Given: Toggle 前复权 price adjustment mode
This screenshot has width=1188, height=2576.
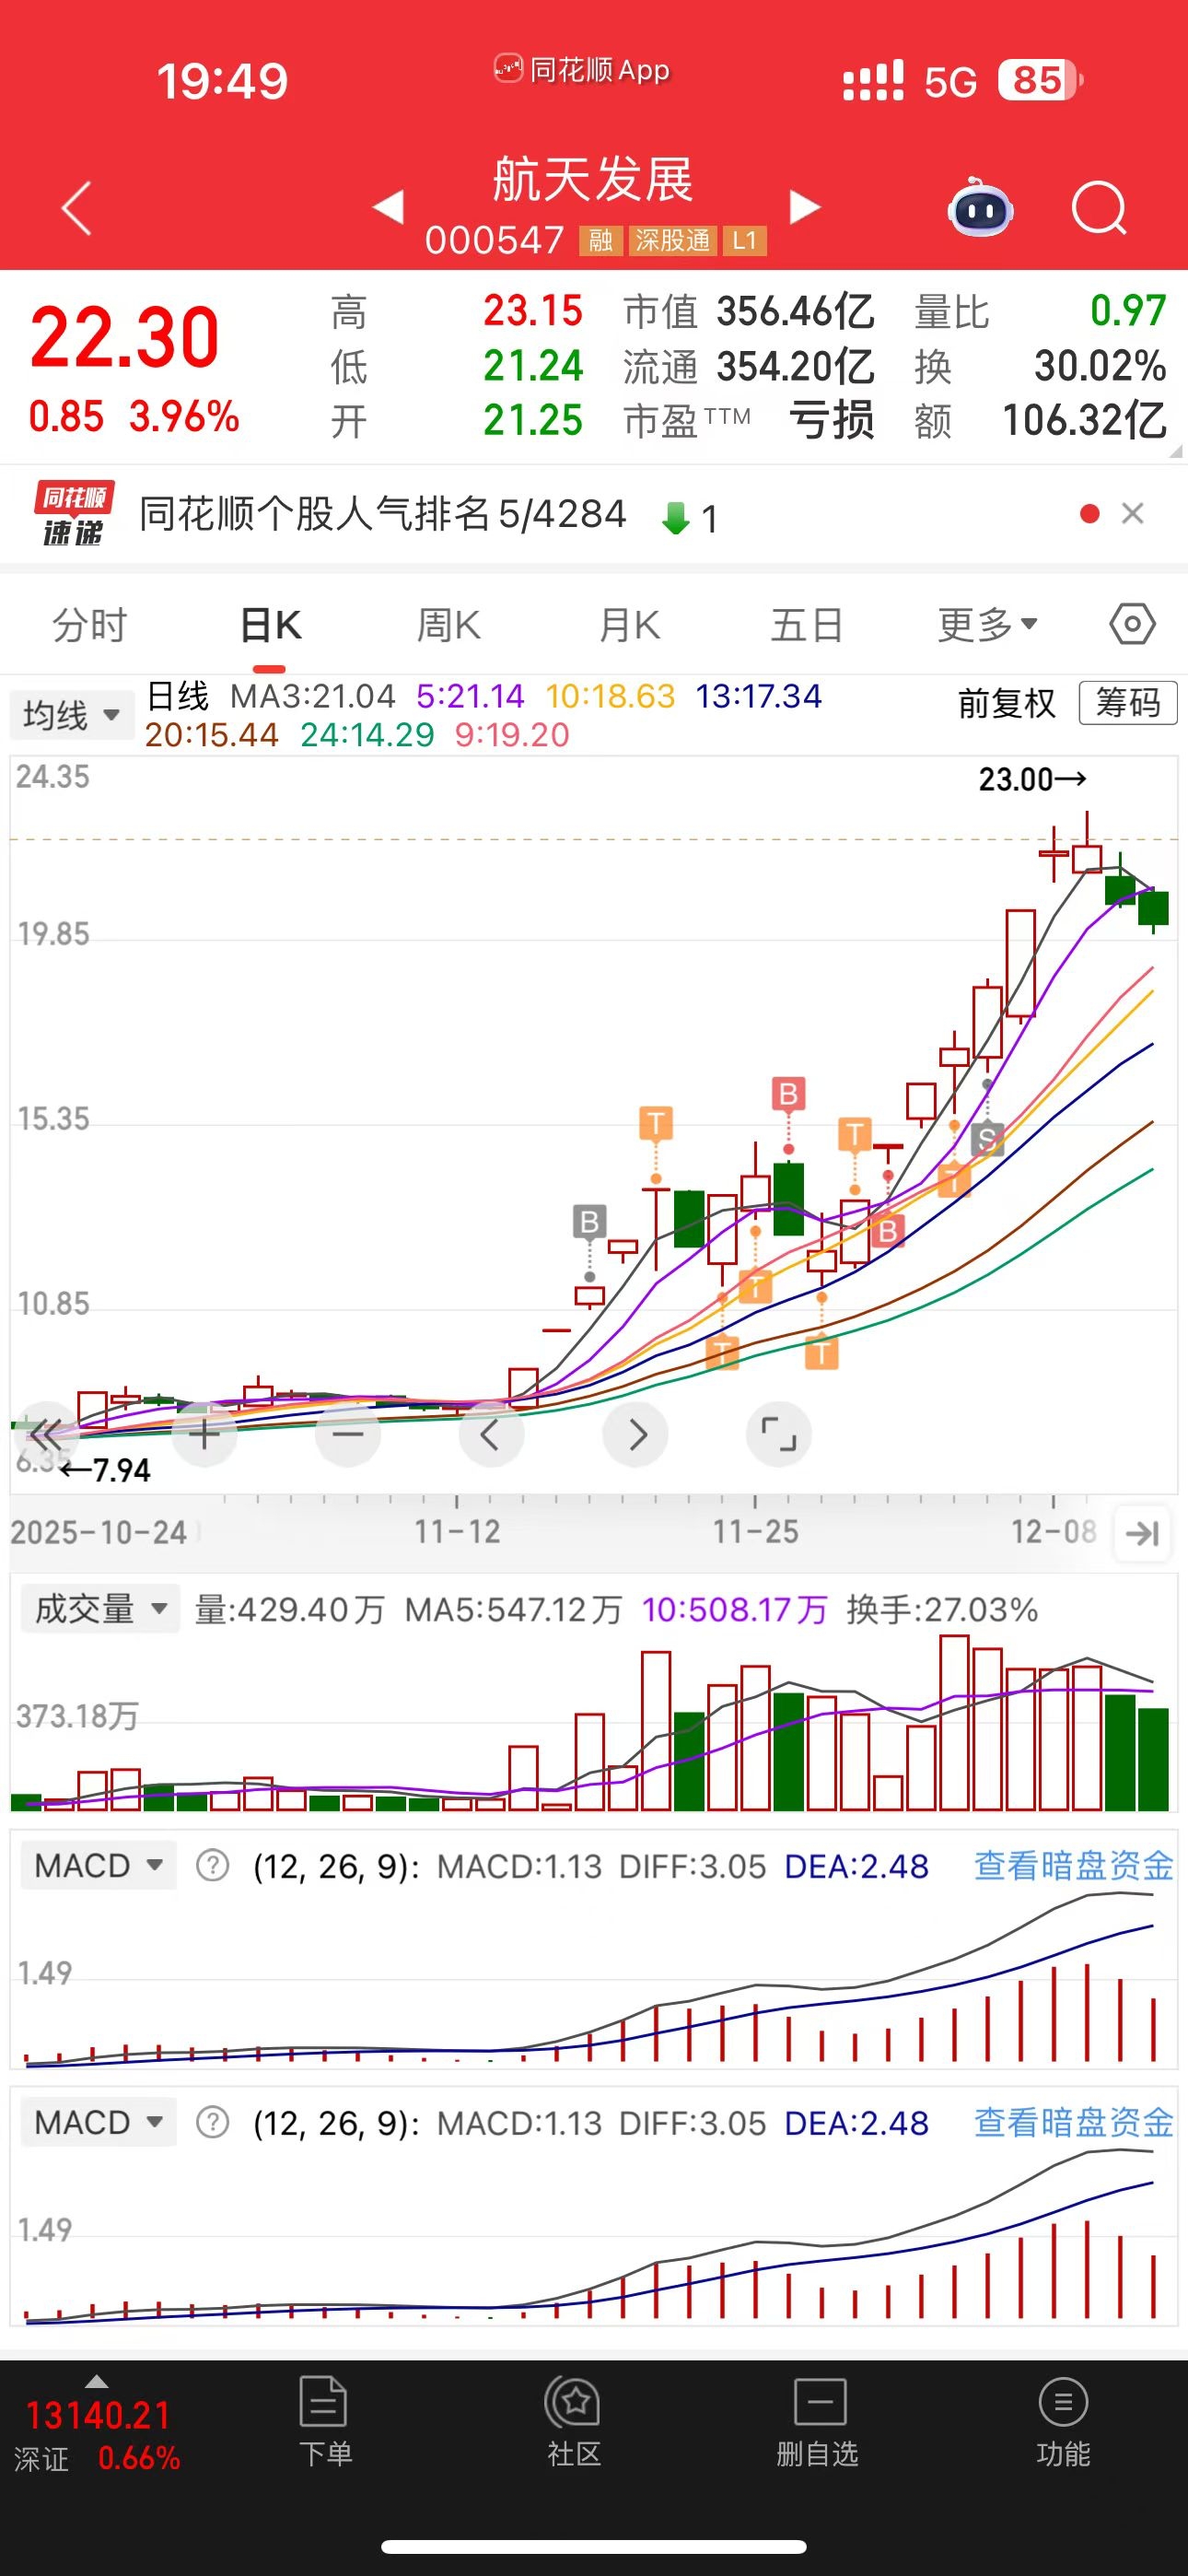Looking at the screenshot, I should pos(1007,703).
